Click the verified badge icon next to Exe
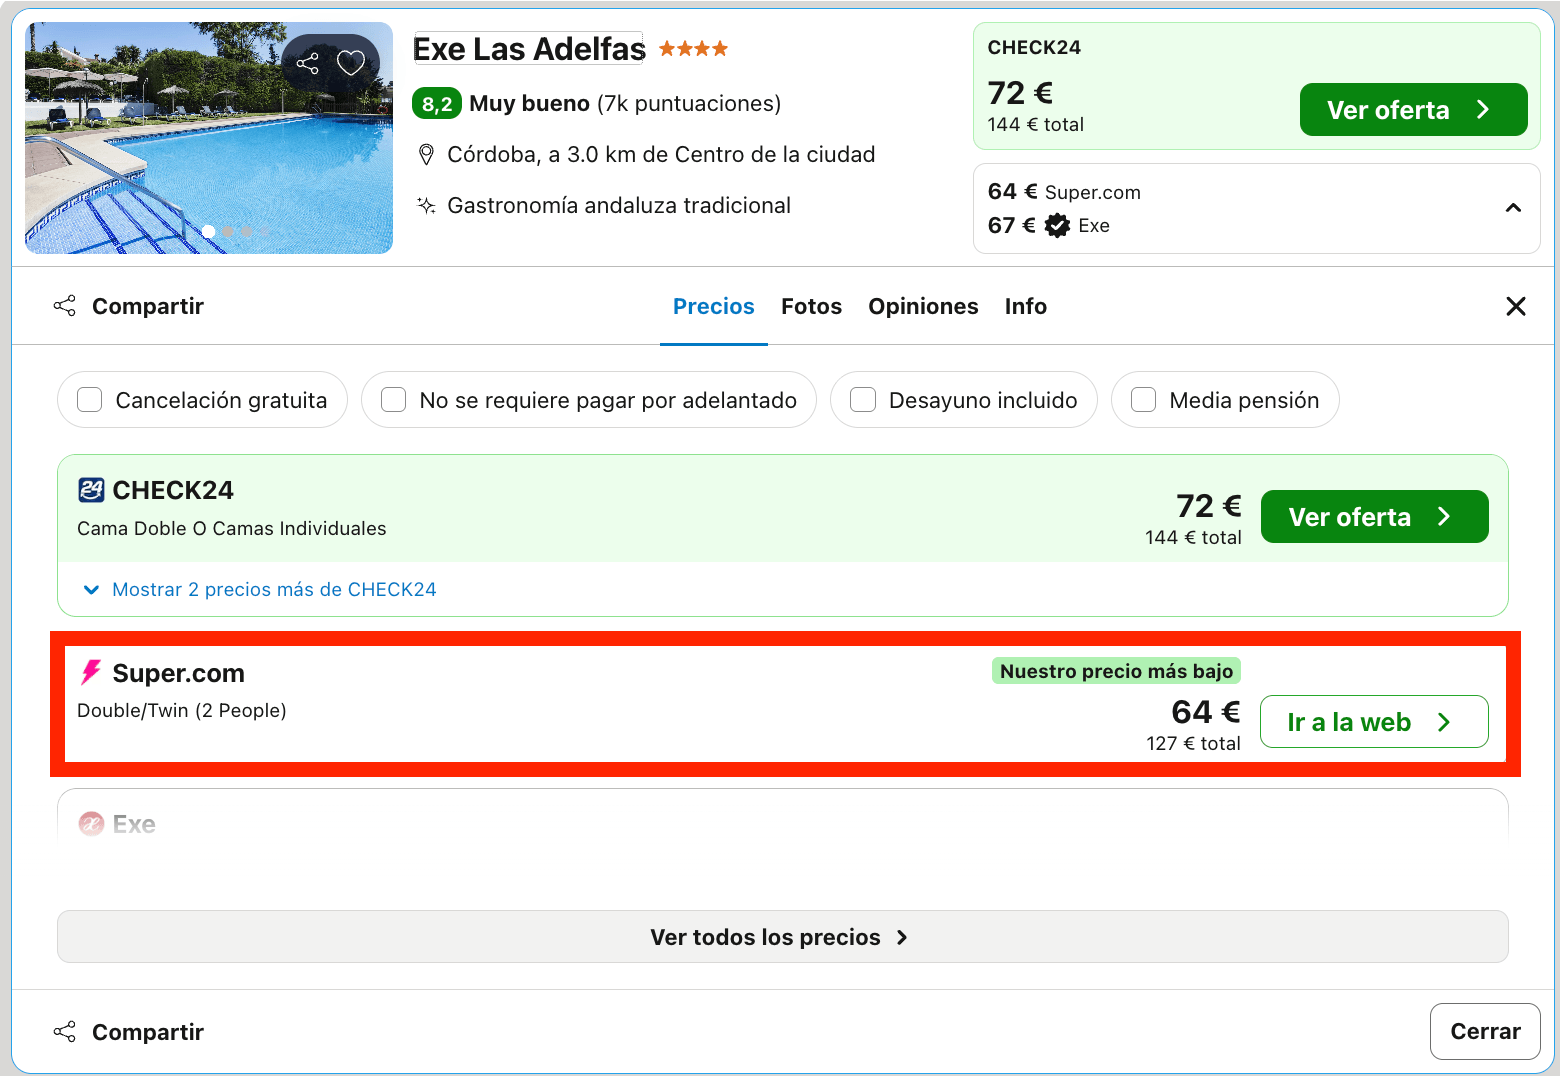 tap(1057, 226)
